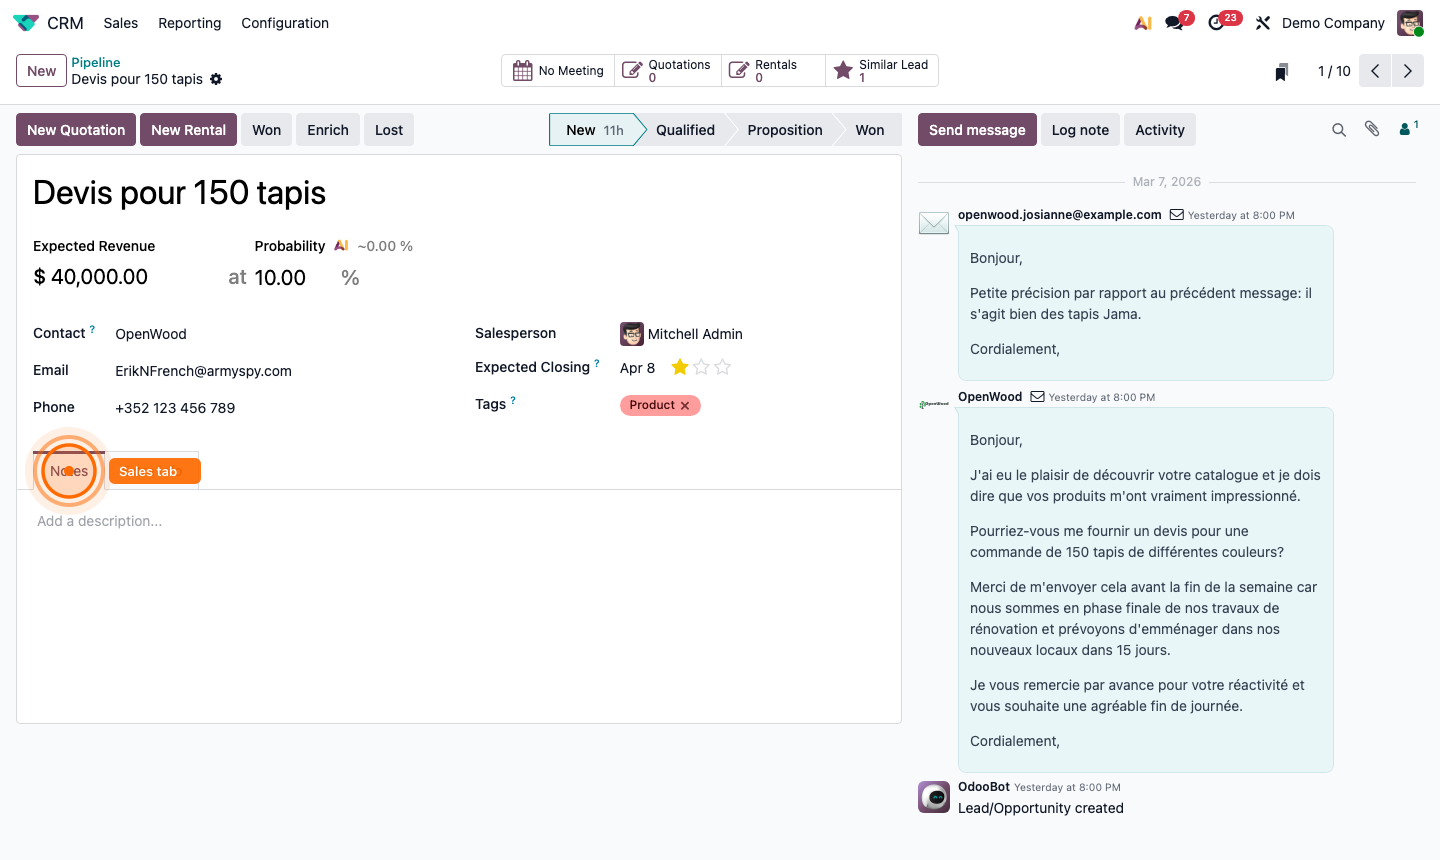Switch to the Sales tab

click(x=154, y=470)
